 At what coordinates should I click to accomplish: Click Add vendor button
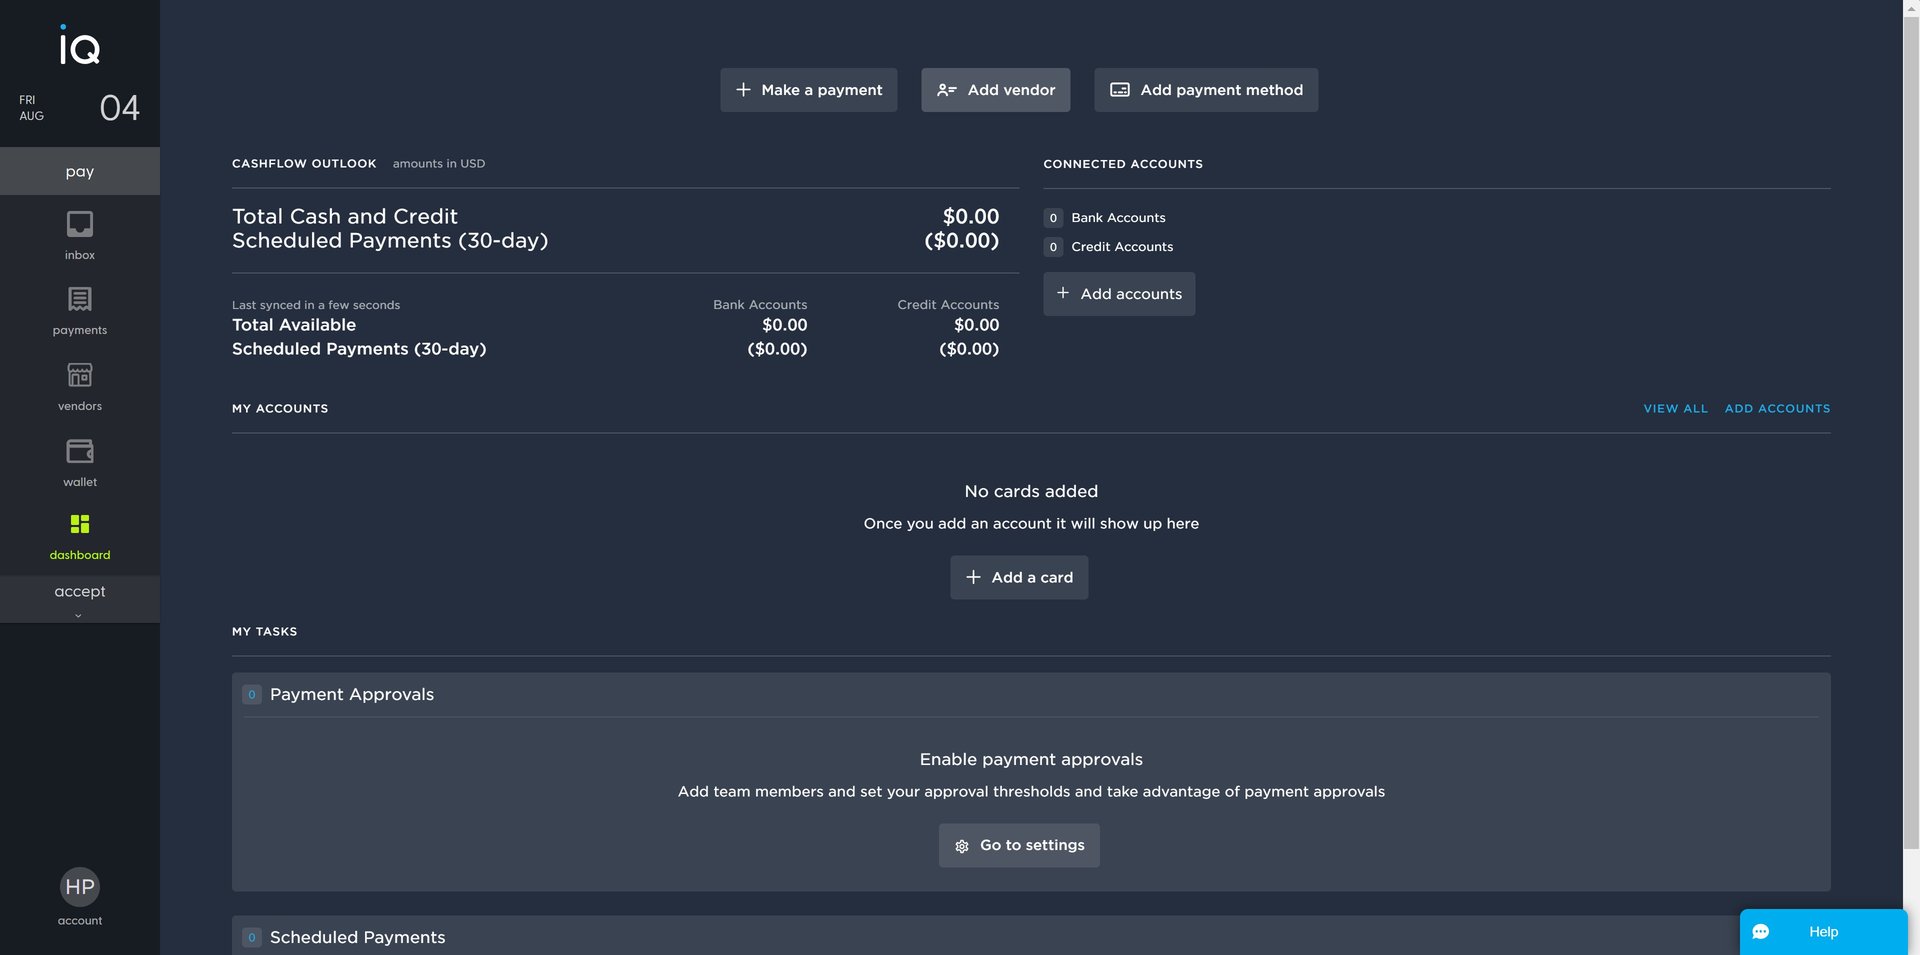(x=995, y=90)
